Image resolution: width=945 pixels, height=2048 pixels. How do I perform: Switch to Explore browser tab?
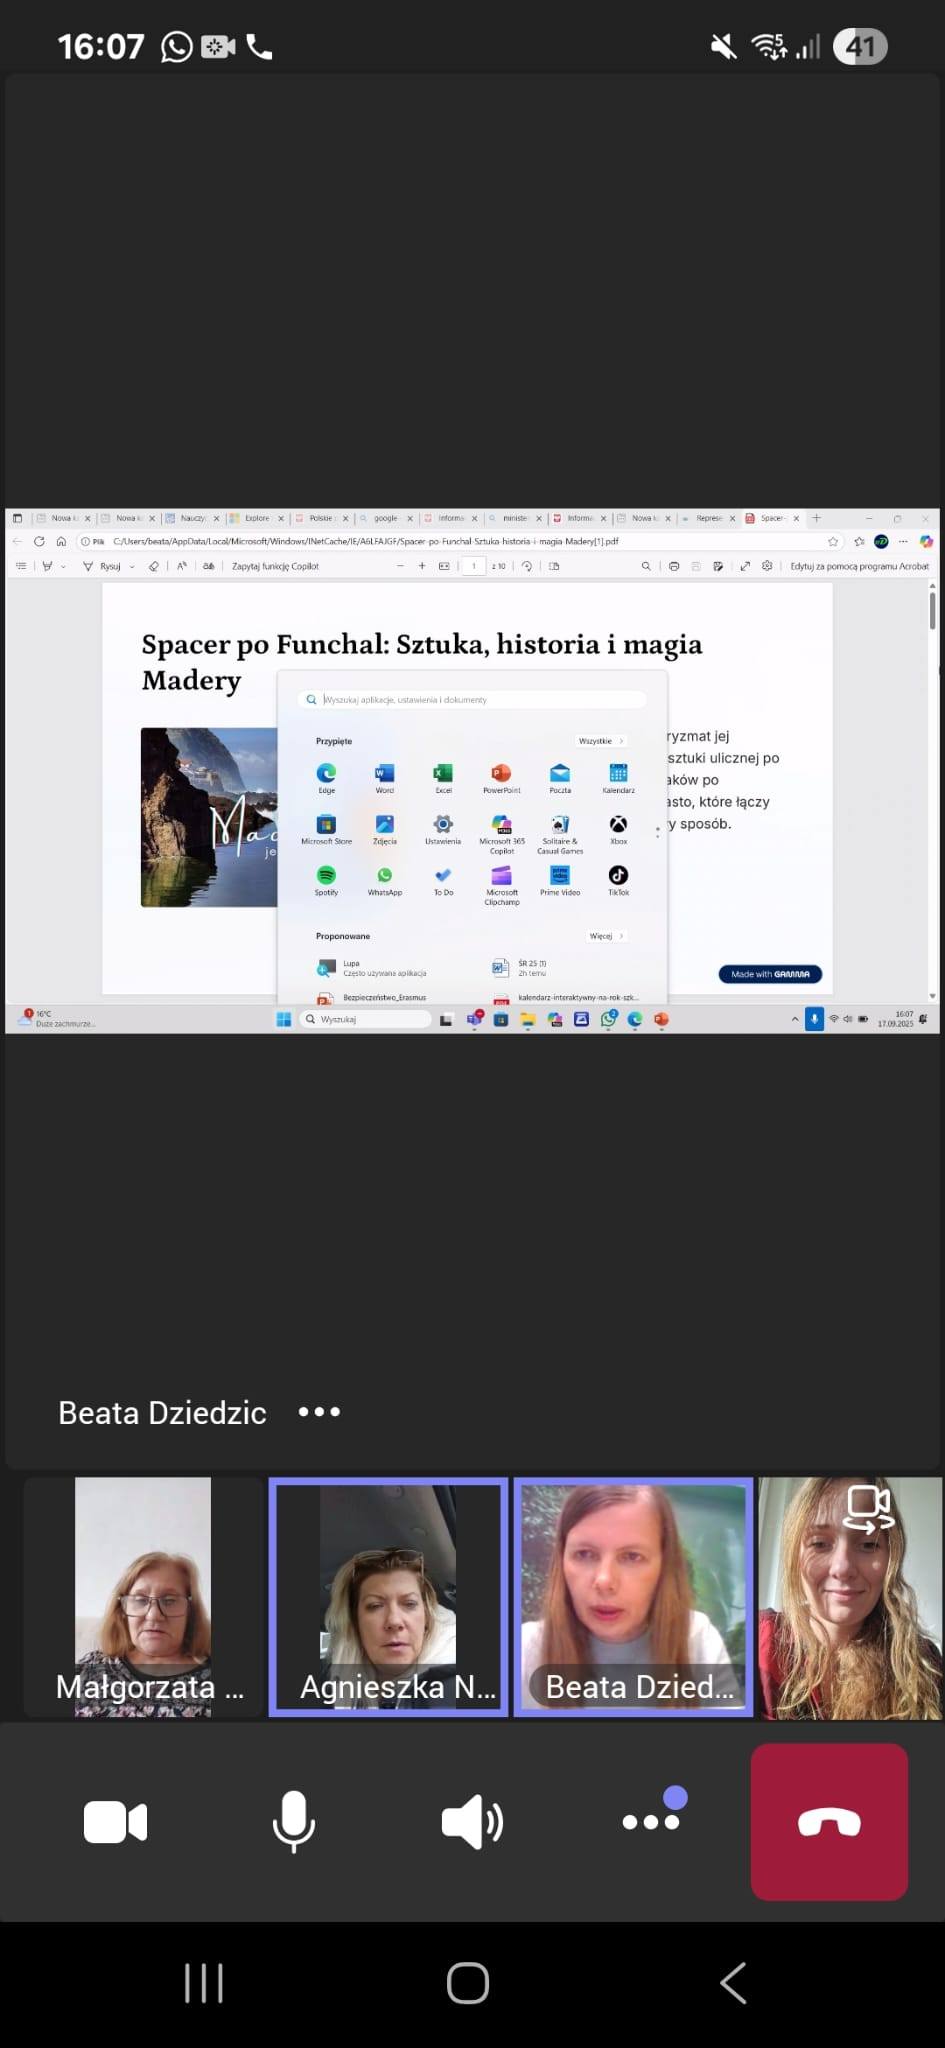(x=257, y=518)
